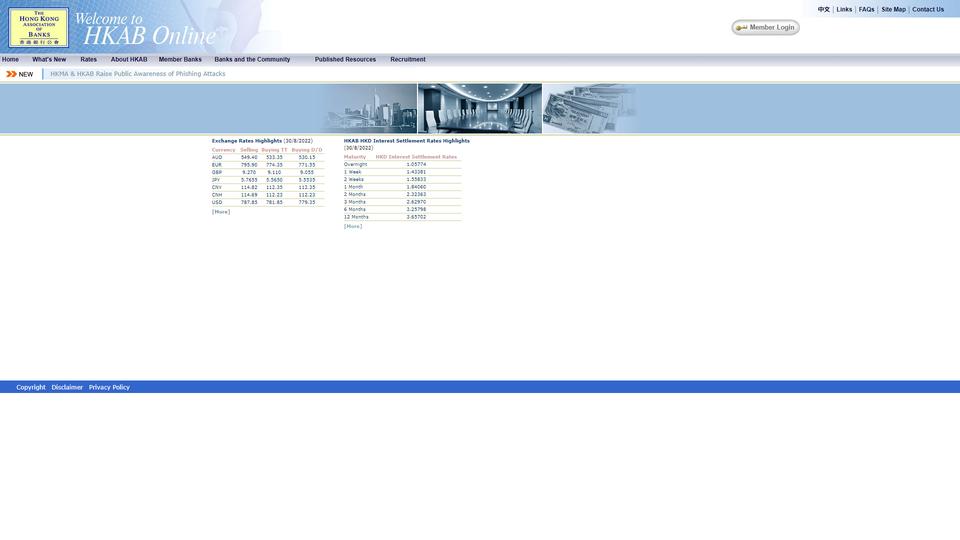The height and width of the screenshot is (540, 960).
Task: Open FAQs in the top bar
Action: (866, 10)
